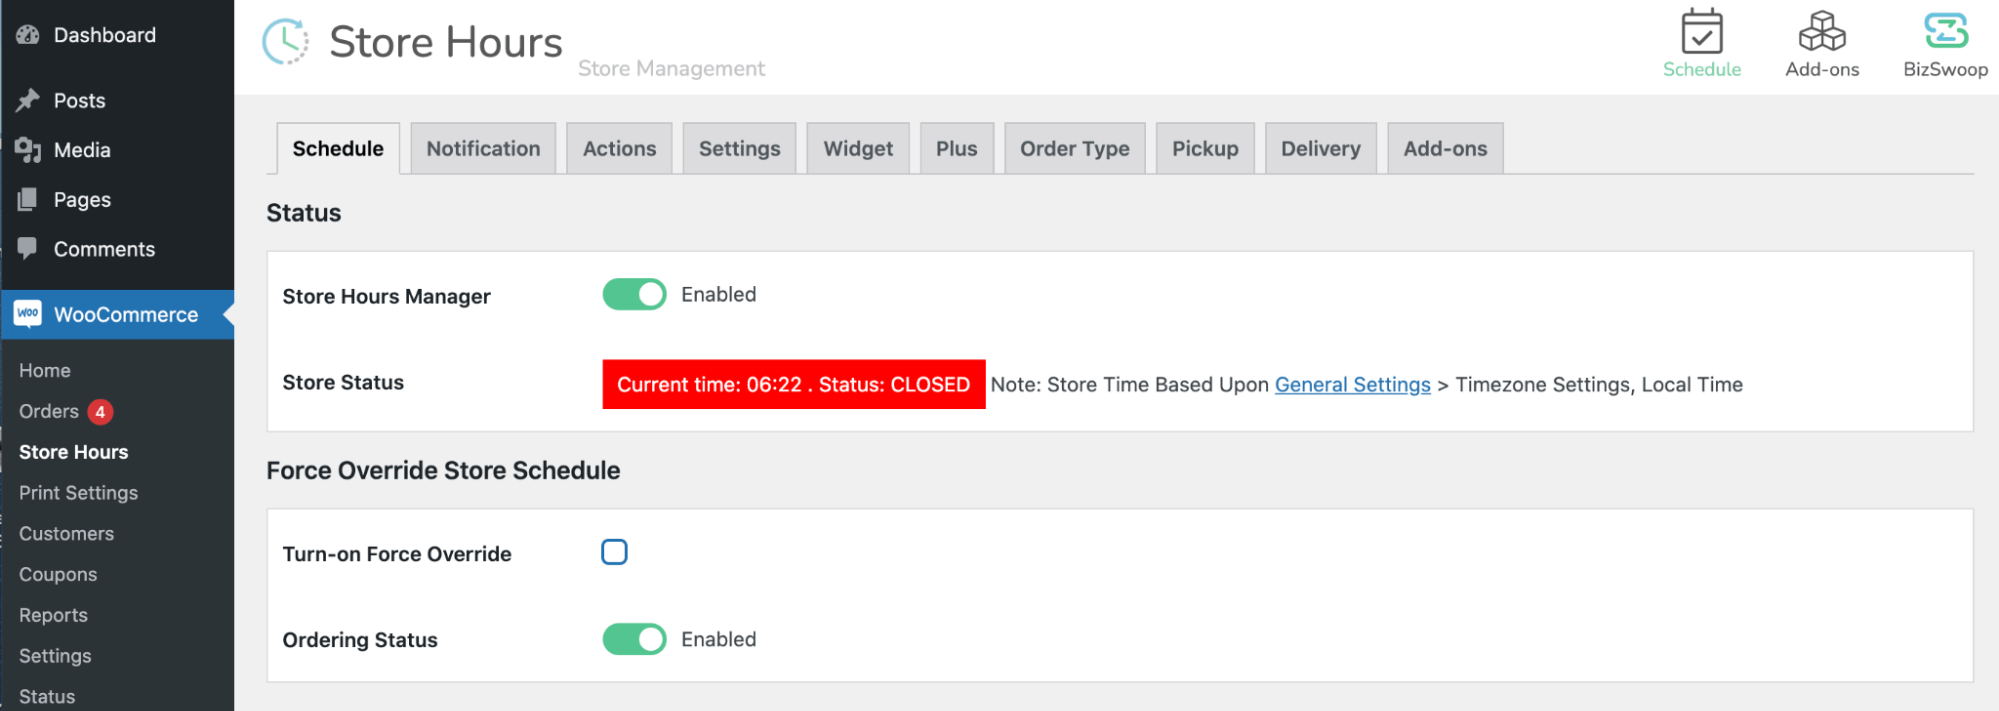This screenshot has height=711, width=1999.
Task: Click the Schedule calendar icon at top right
Action: [x=1701, y=32]
